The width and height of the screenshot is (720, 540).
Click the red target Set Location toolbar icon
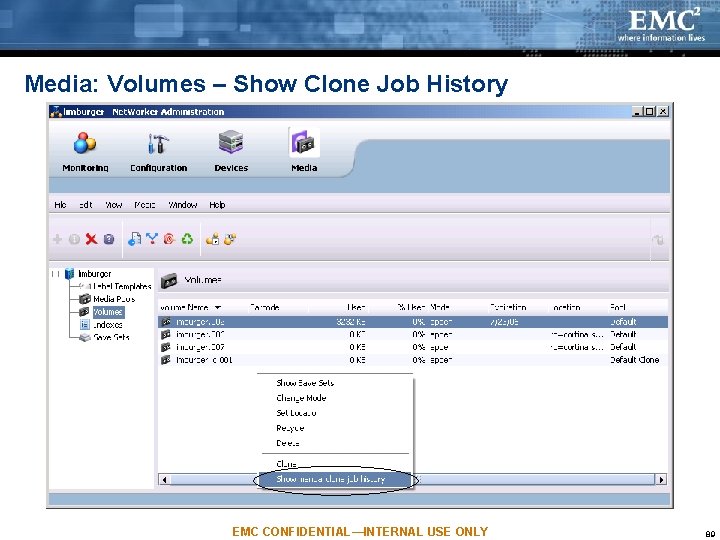point(169,239)
